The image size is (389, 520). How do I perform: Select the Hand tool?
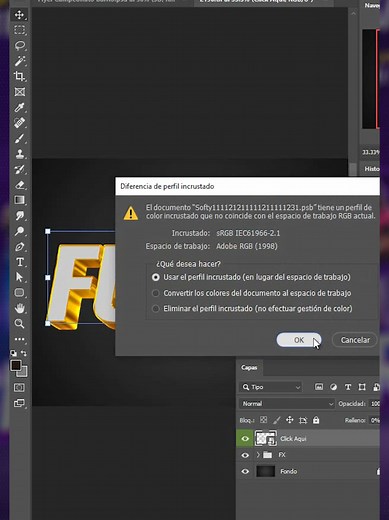(x=19, y=308)
